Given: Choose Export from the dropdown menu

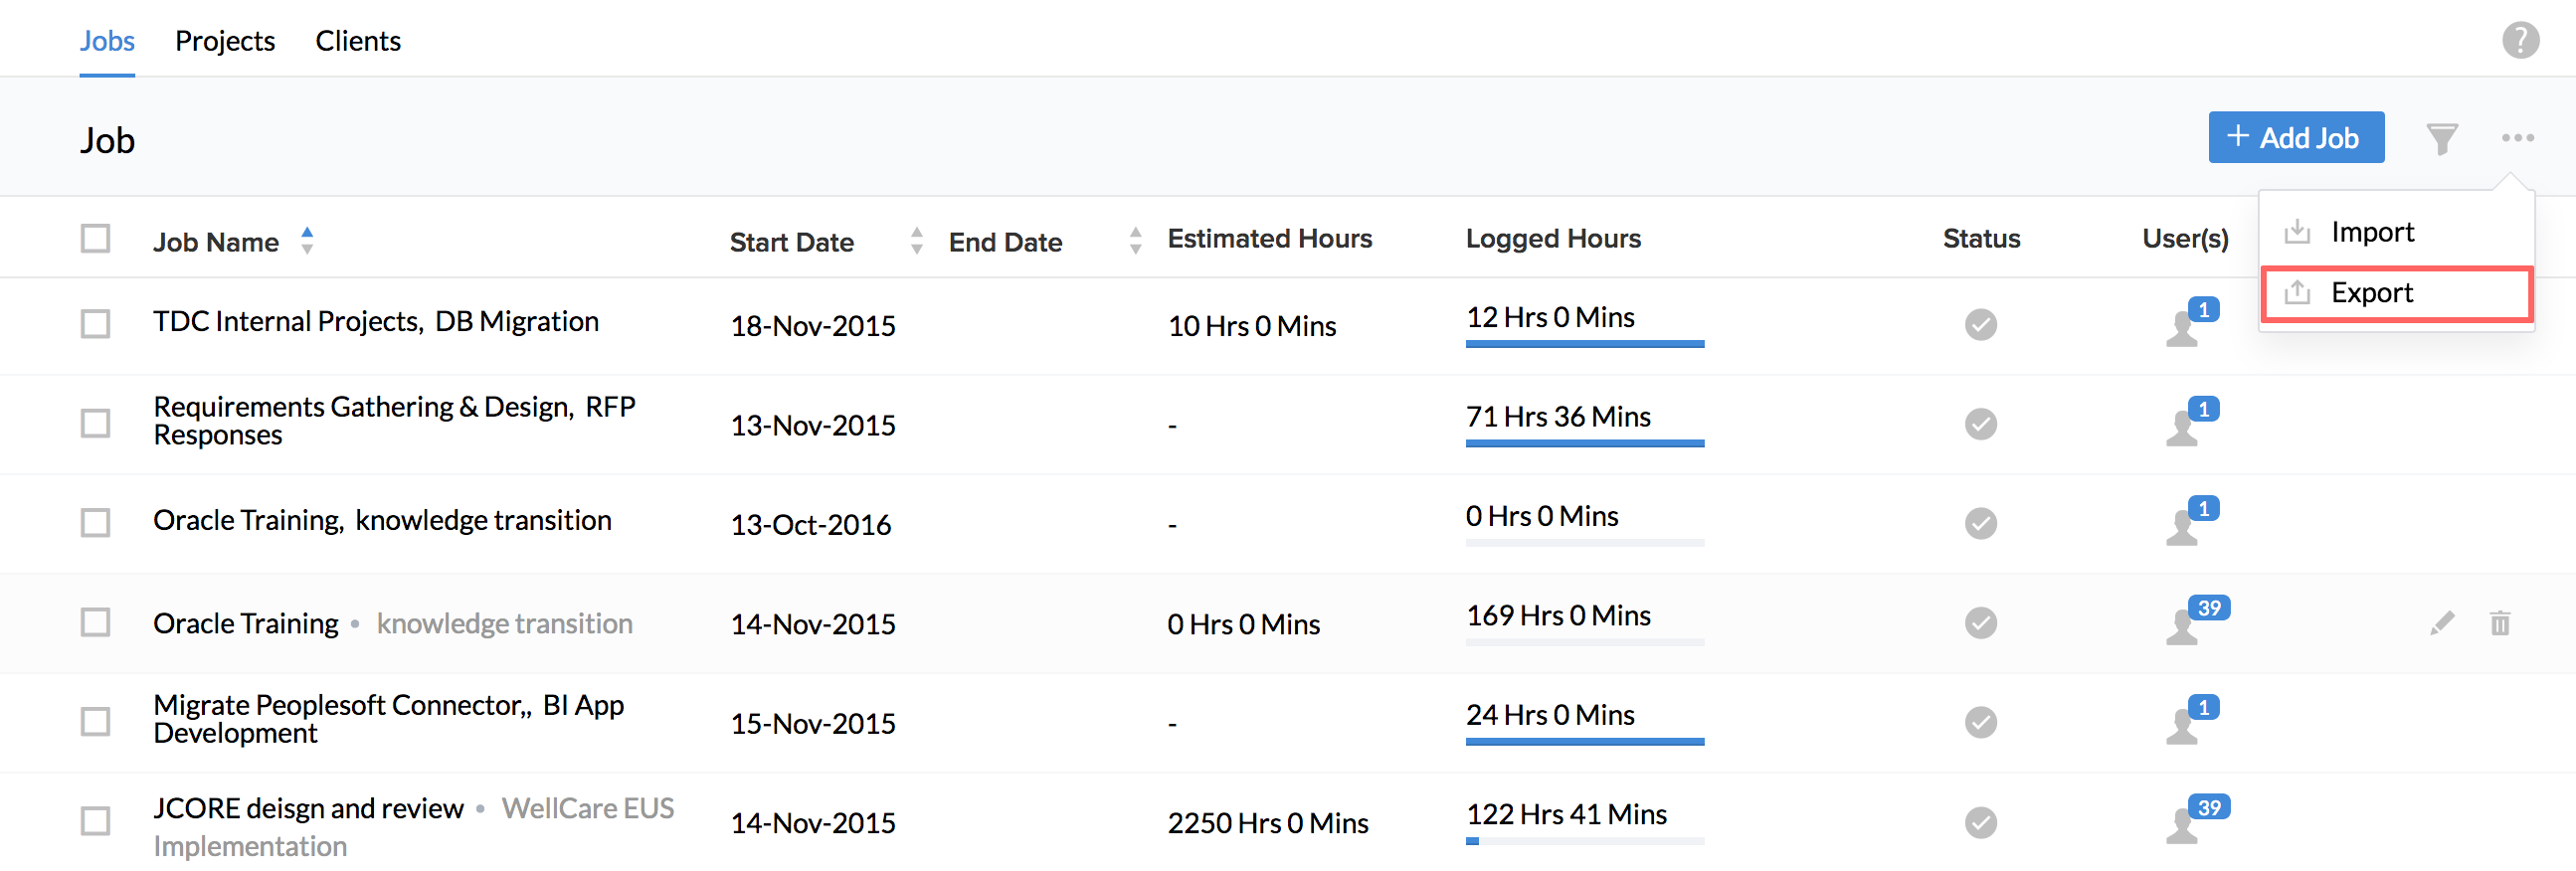Looking at the screenshot, I should (x=2371, y=293).
